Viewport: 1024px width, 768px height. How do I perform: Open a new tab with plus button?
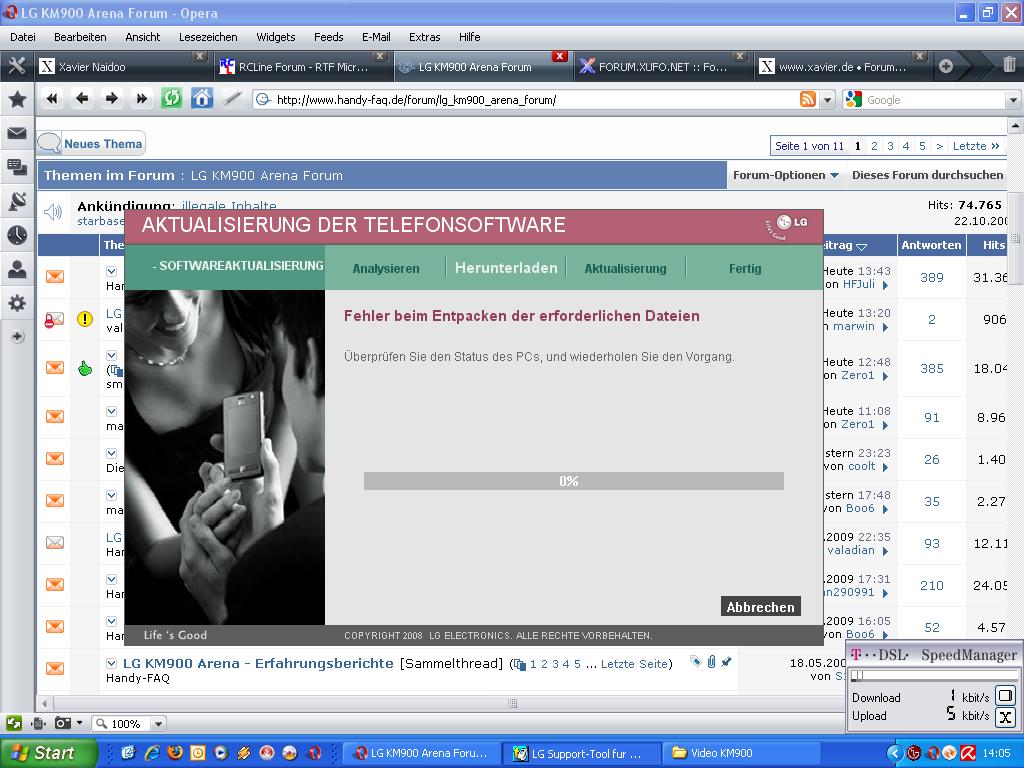point(946,66)
